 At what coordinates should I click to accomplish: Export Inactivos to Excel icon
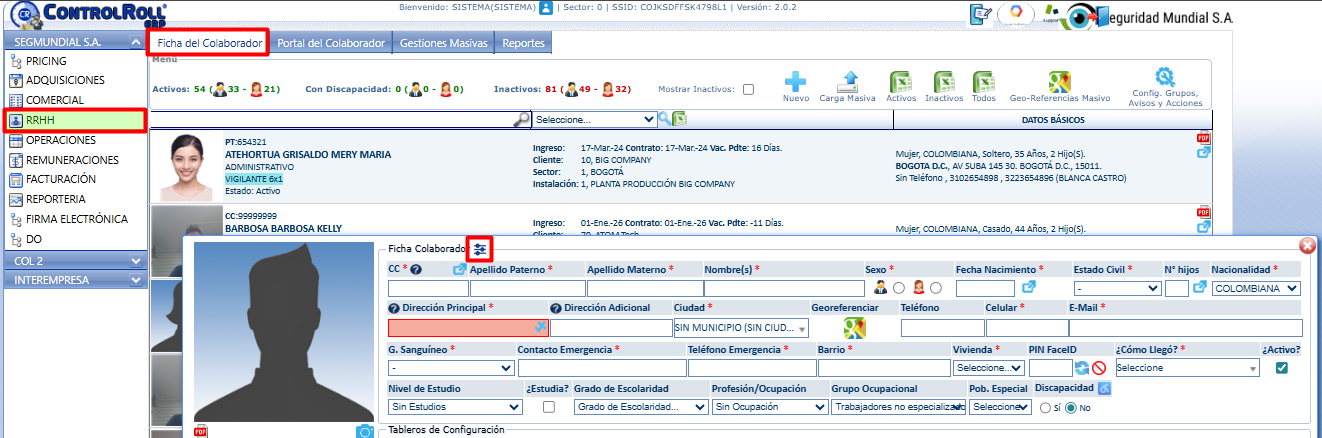(x=944, y=82)
